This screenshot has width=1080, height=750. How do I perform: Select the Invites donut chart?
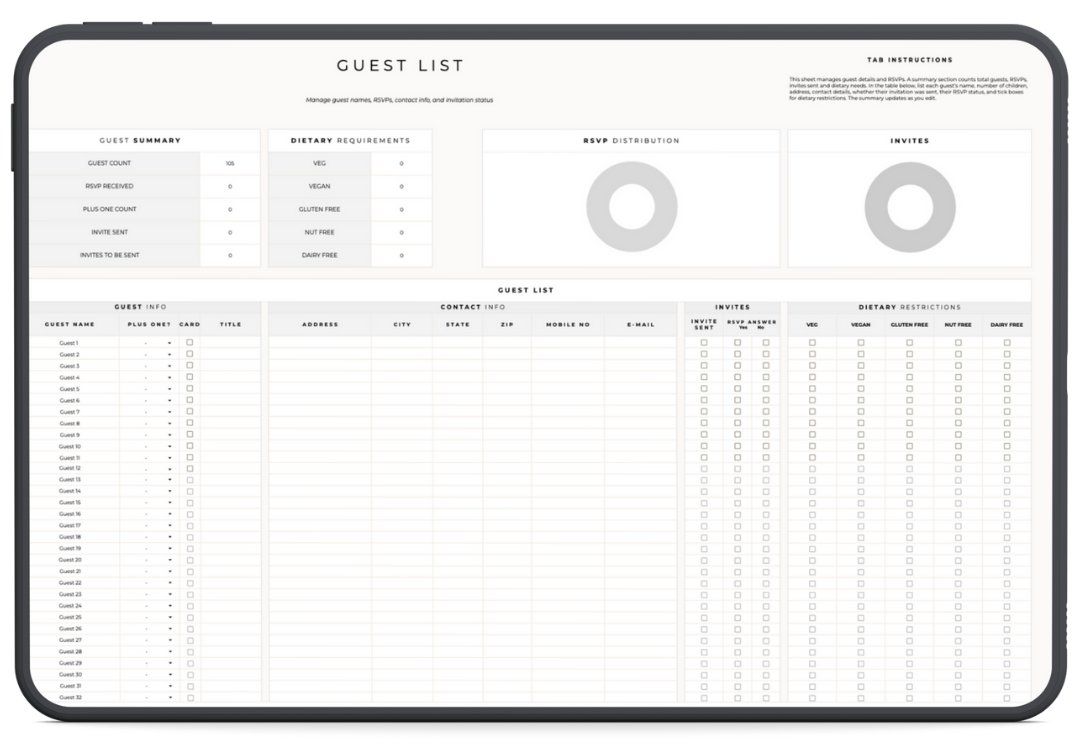click(x=909, y=207)
